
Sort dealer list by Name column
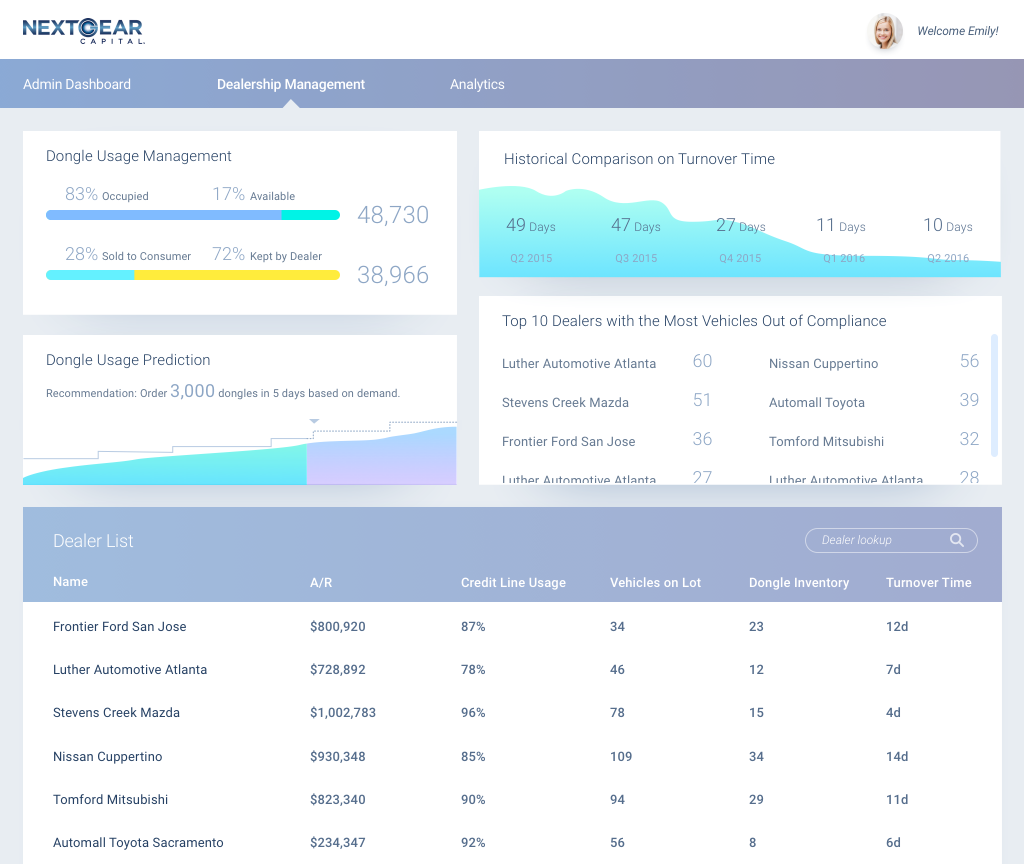[x=71, y=582]
